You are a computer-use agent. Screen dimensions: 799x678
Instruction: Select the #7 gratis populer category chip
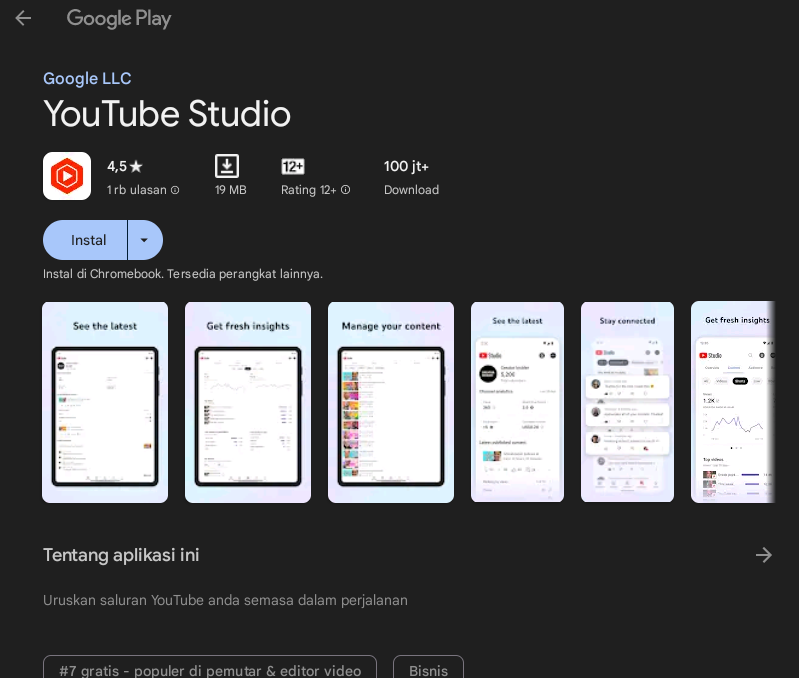point(210,670)
